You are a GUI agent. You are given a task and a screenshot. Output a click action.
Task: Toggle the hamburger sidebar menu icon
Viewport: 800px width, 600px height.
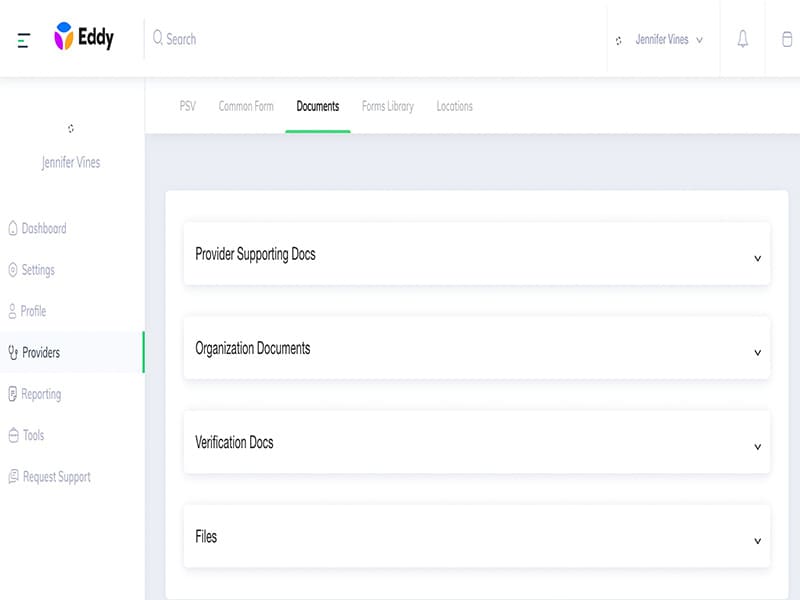pos(24,40)
